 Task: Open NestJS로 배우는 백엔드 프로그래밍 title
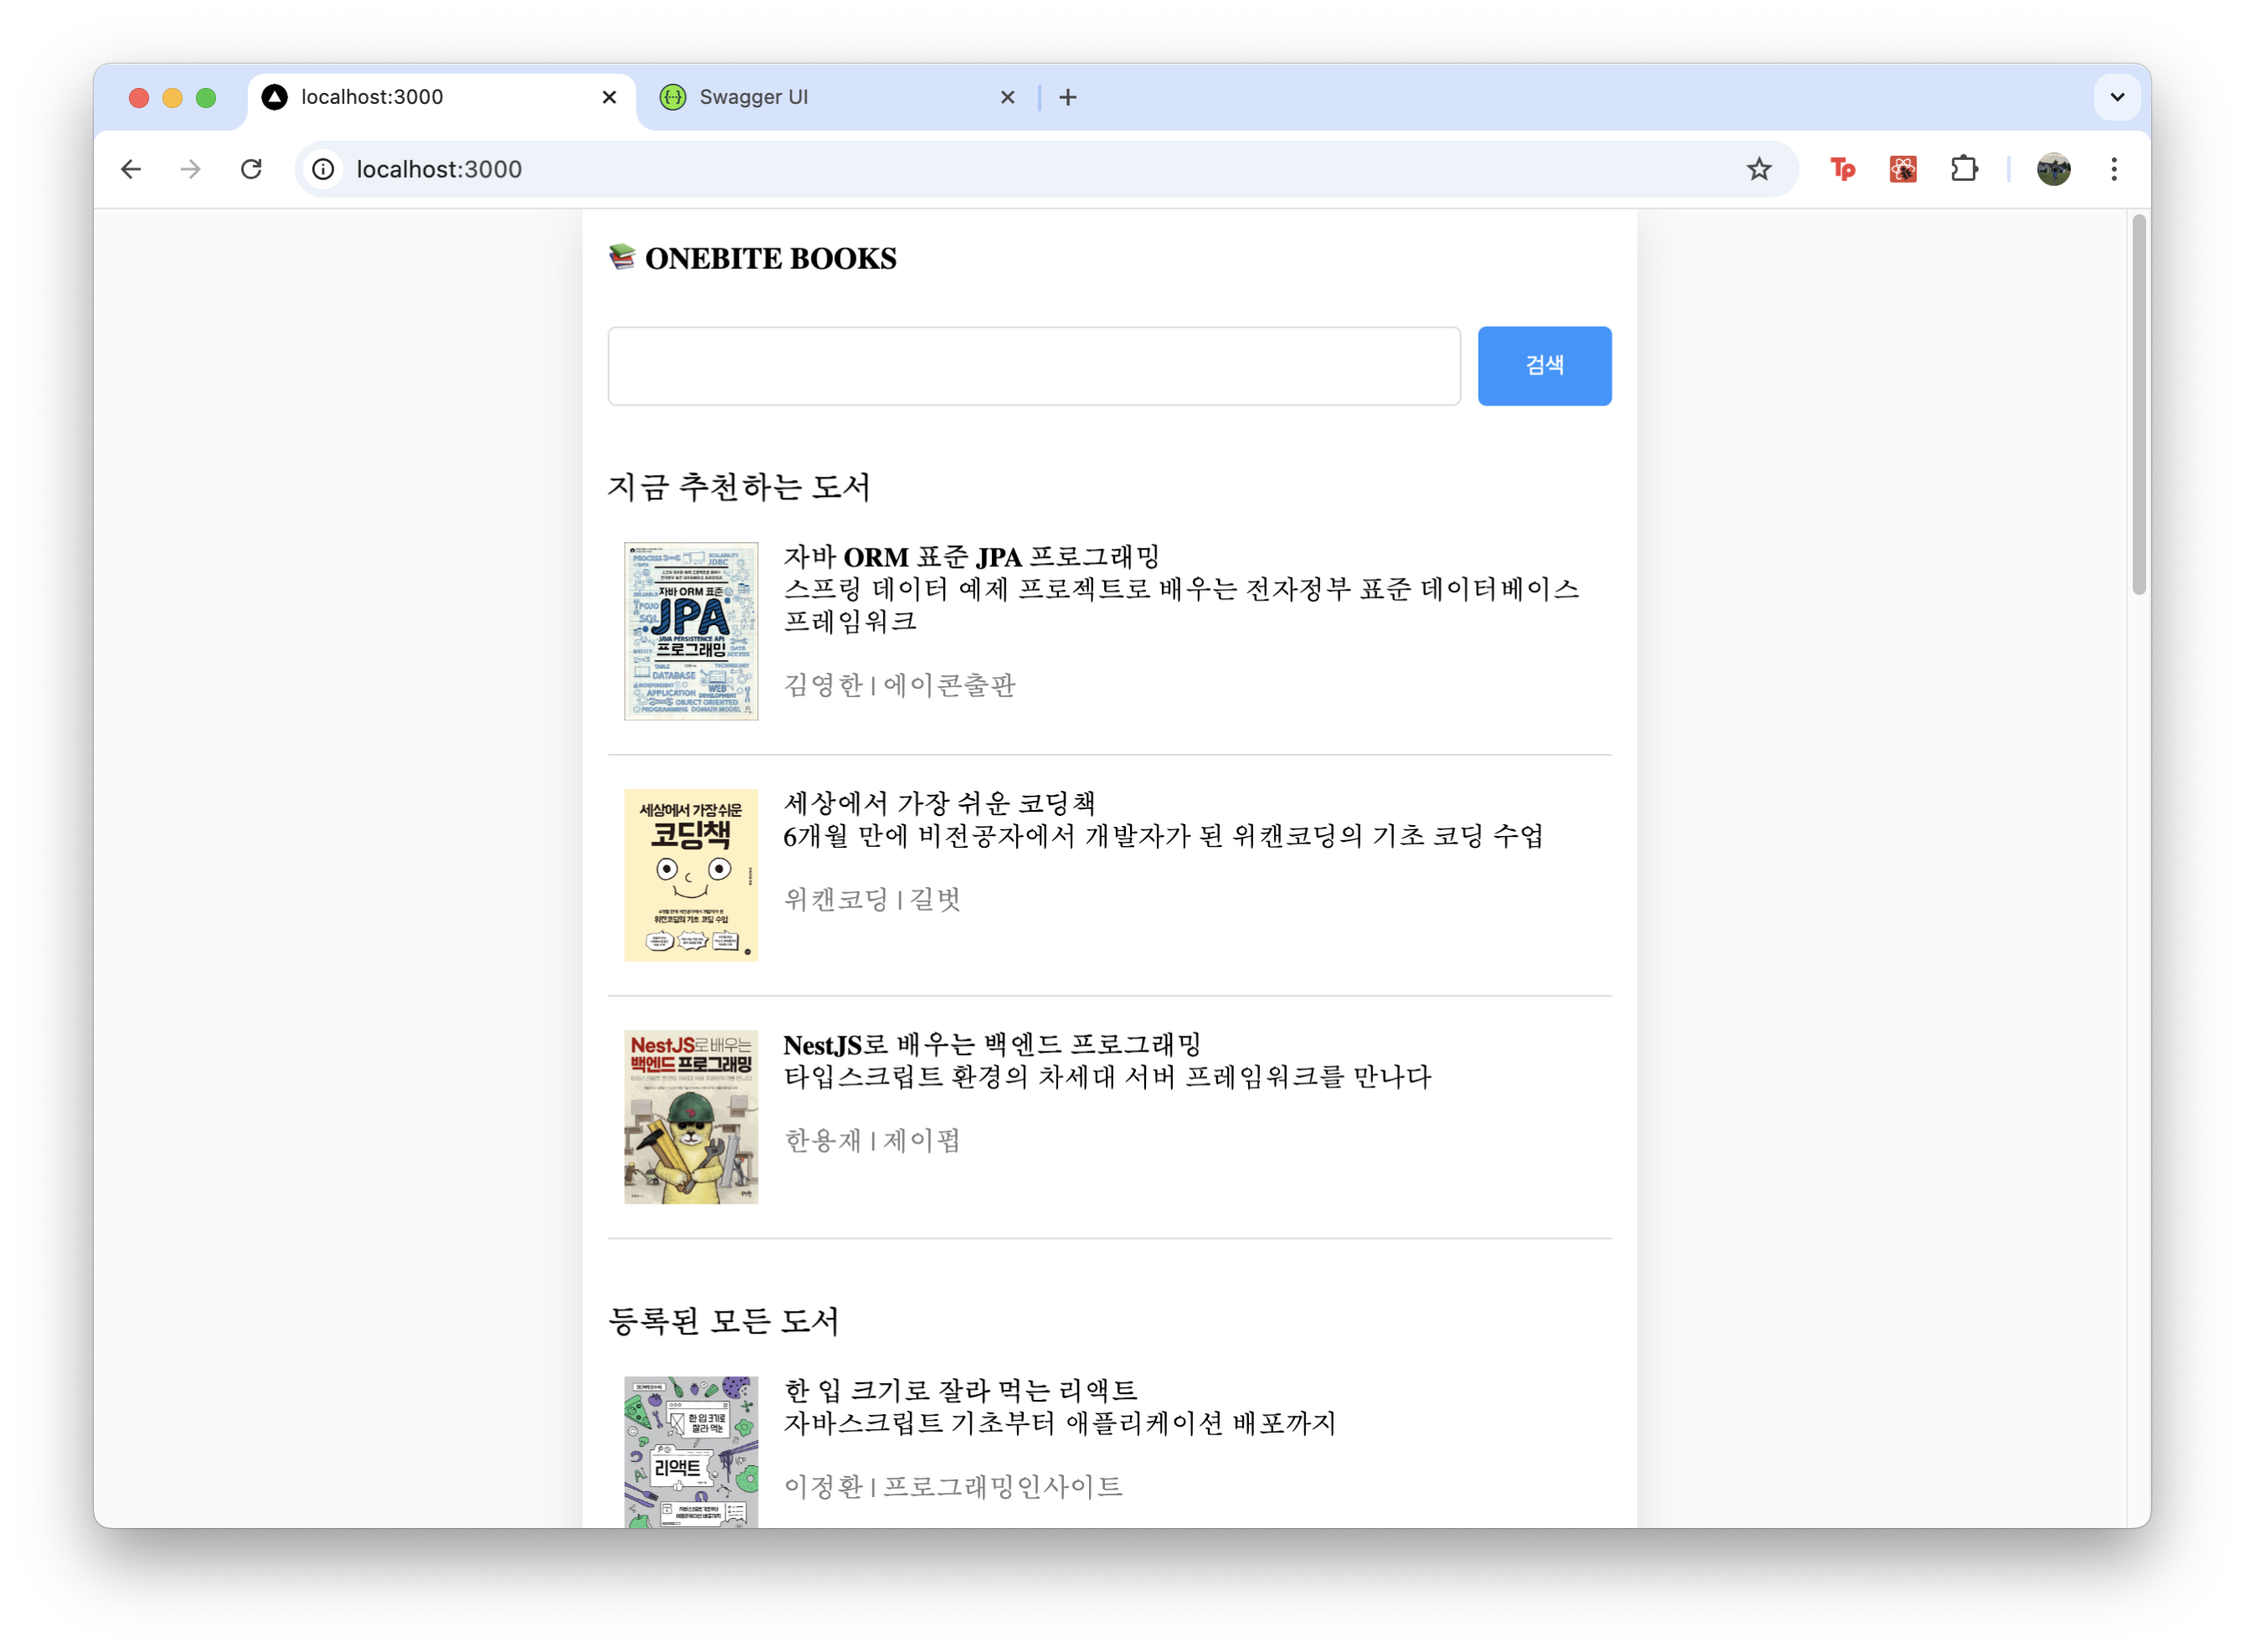(x=992, y=1045)
